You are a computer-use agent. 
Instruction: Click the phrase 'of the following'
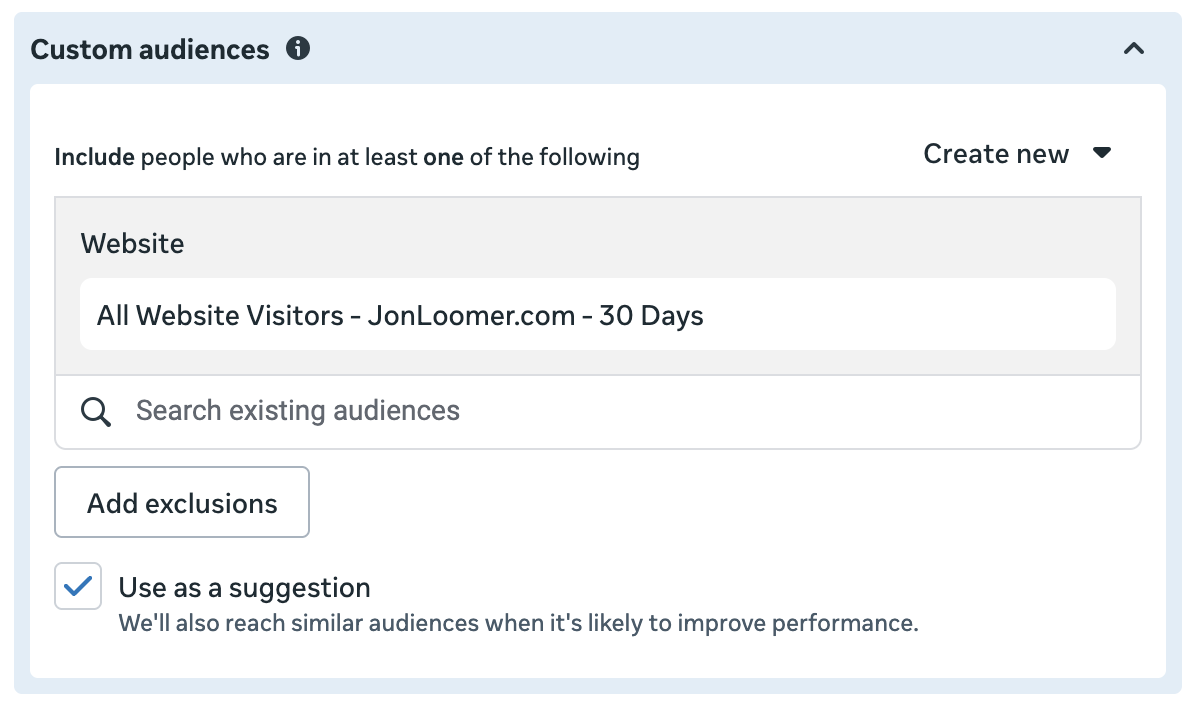tap(555, 157)
